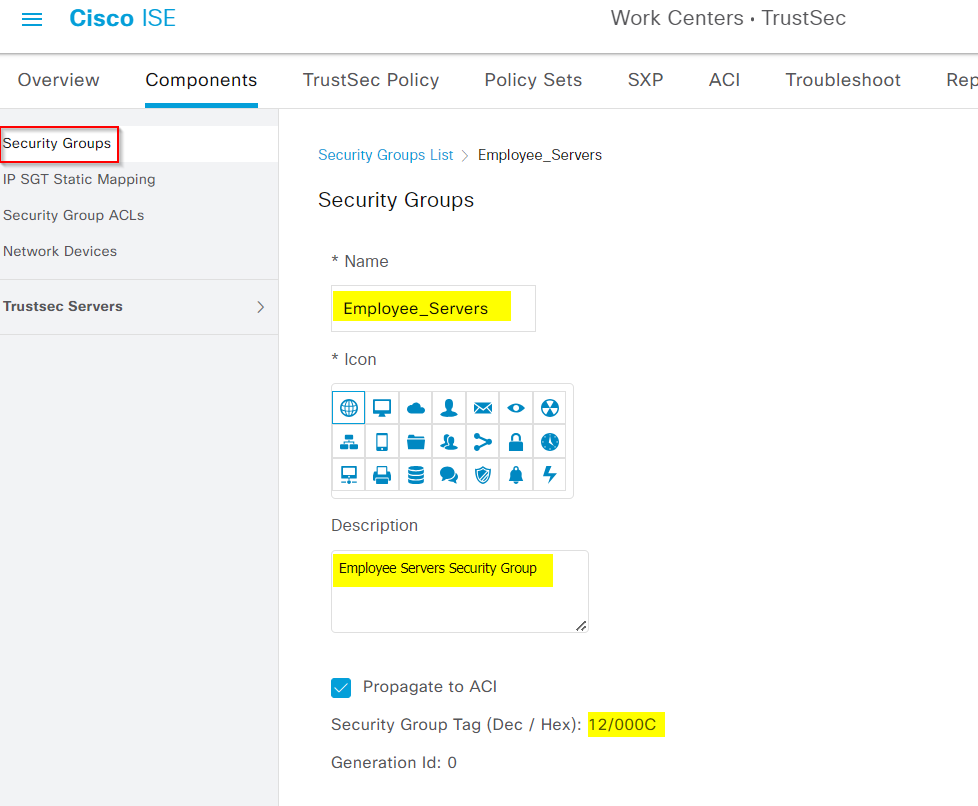Select the Components tab
The width and height of the screenshot is (978, 806).
pos(201,80)
